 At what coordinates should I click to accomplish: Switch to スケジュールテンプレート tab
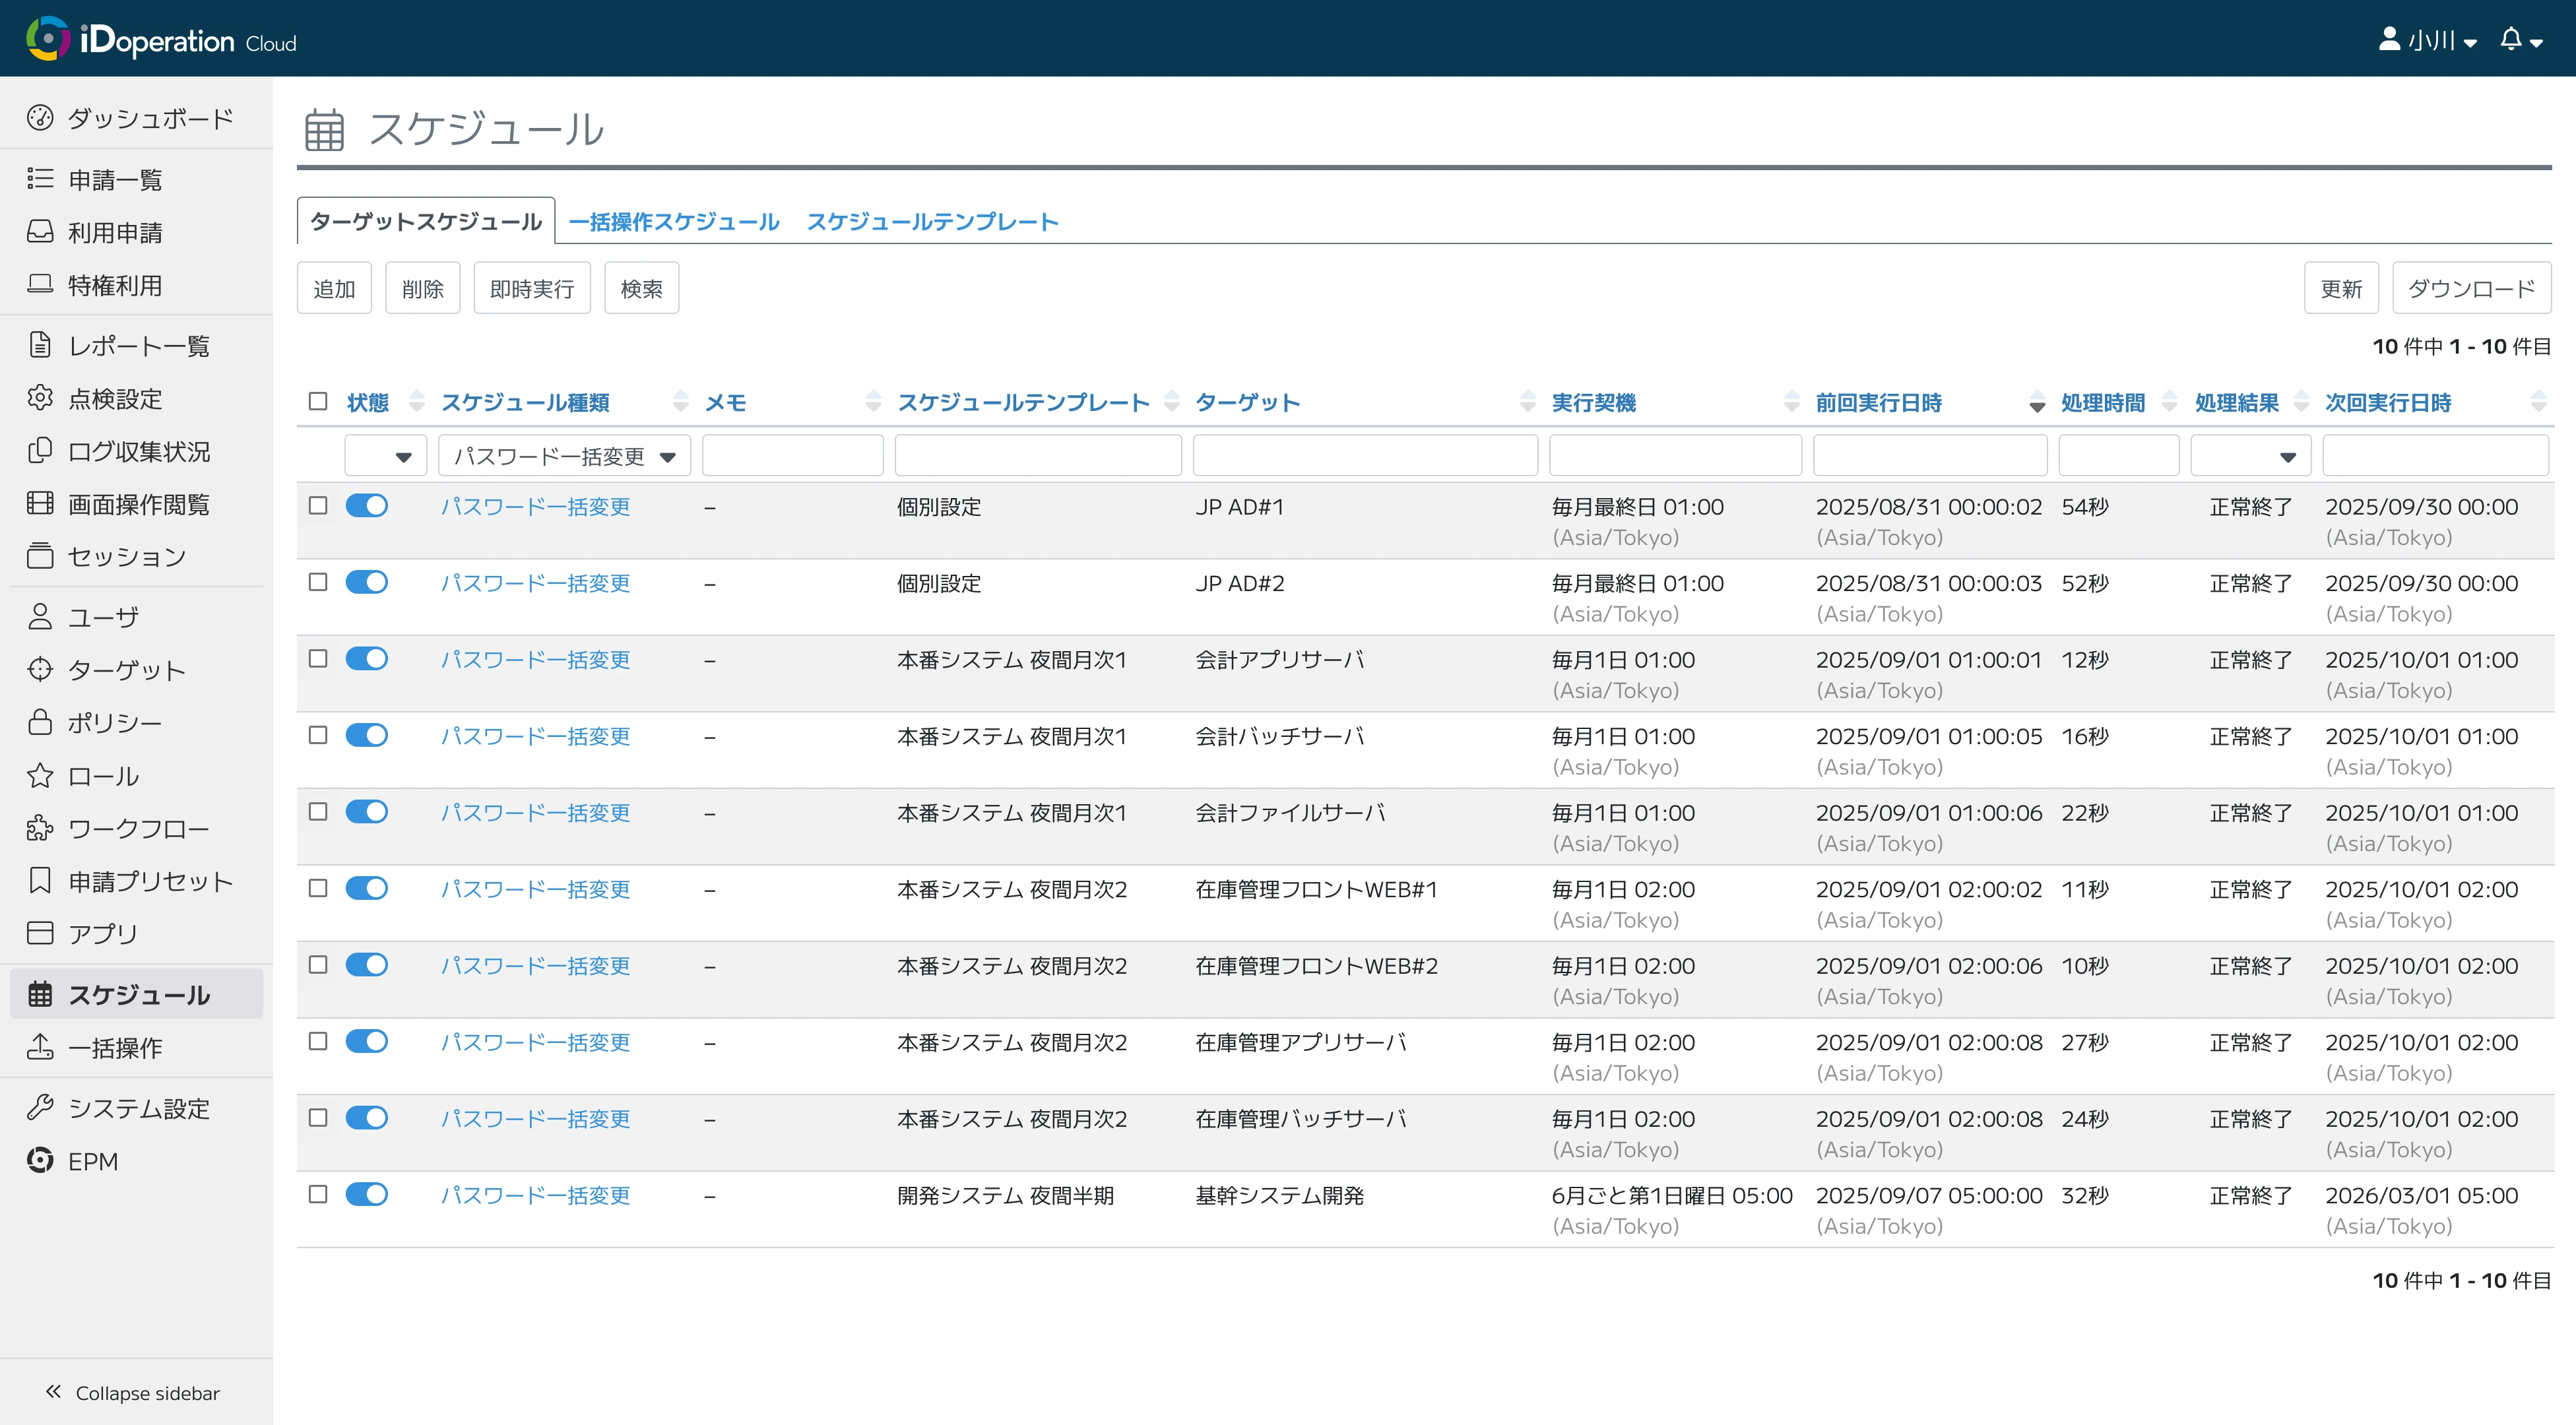[x=932, y=222]
